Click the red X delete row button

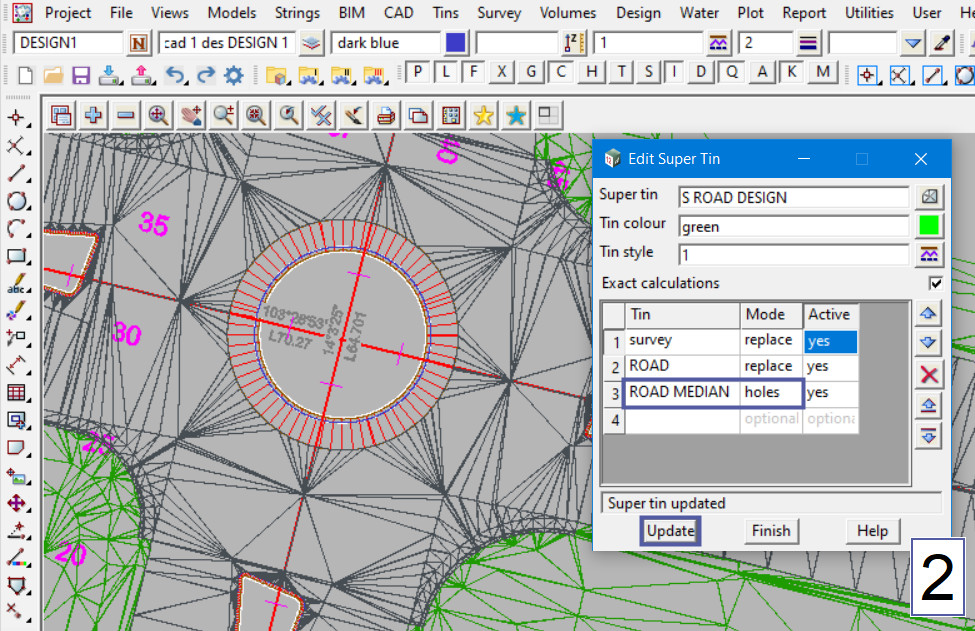pos(929,374)
